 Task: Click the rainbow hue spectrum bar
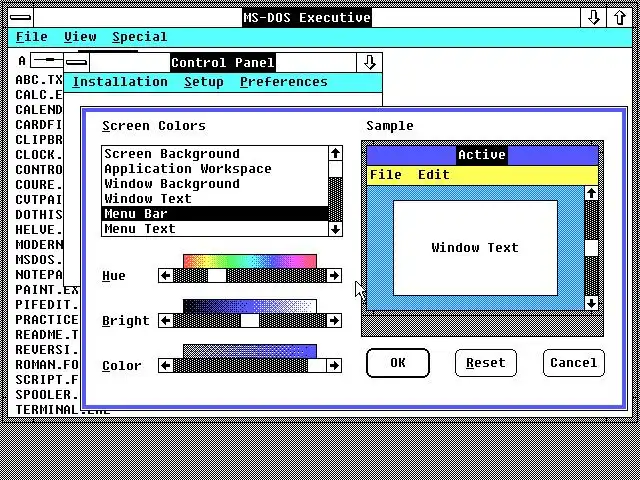pyautogui.click(x=250, y=261)
